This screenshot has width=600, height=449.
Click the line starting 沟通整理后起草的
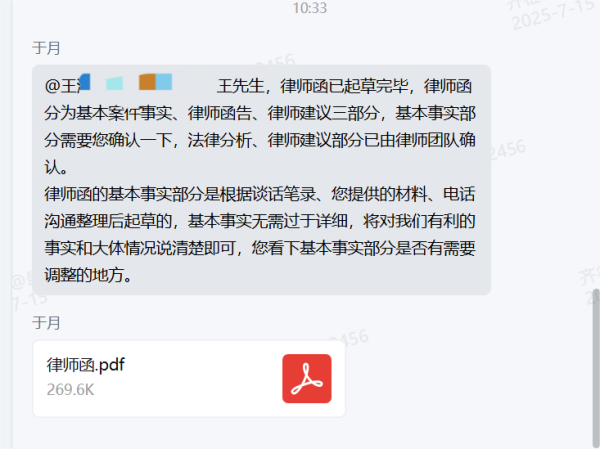[x=260, y=221]
